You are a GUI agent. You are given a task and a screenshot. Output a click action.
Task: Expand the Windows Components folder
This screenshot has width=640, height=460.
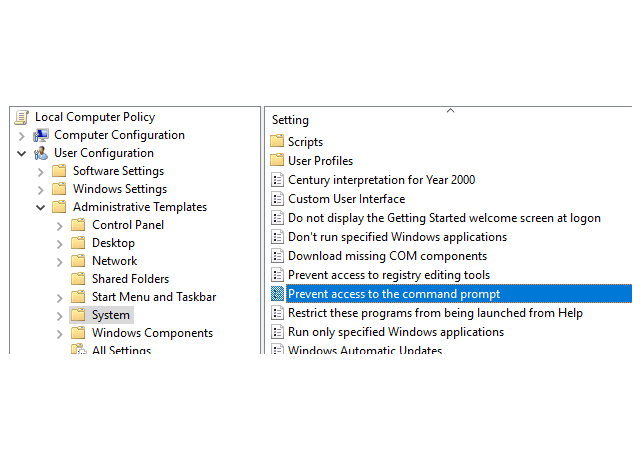pos(60,333)
